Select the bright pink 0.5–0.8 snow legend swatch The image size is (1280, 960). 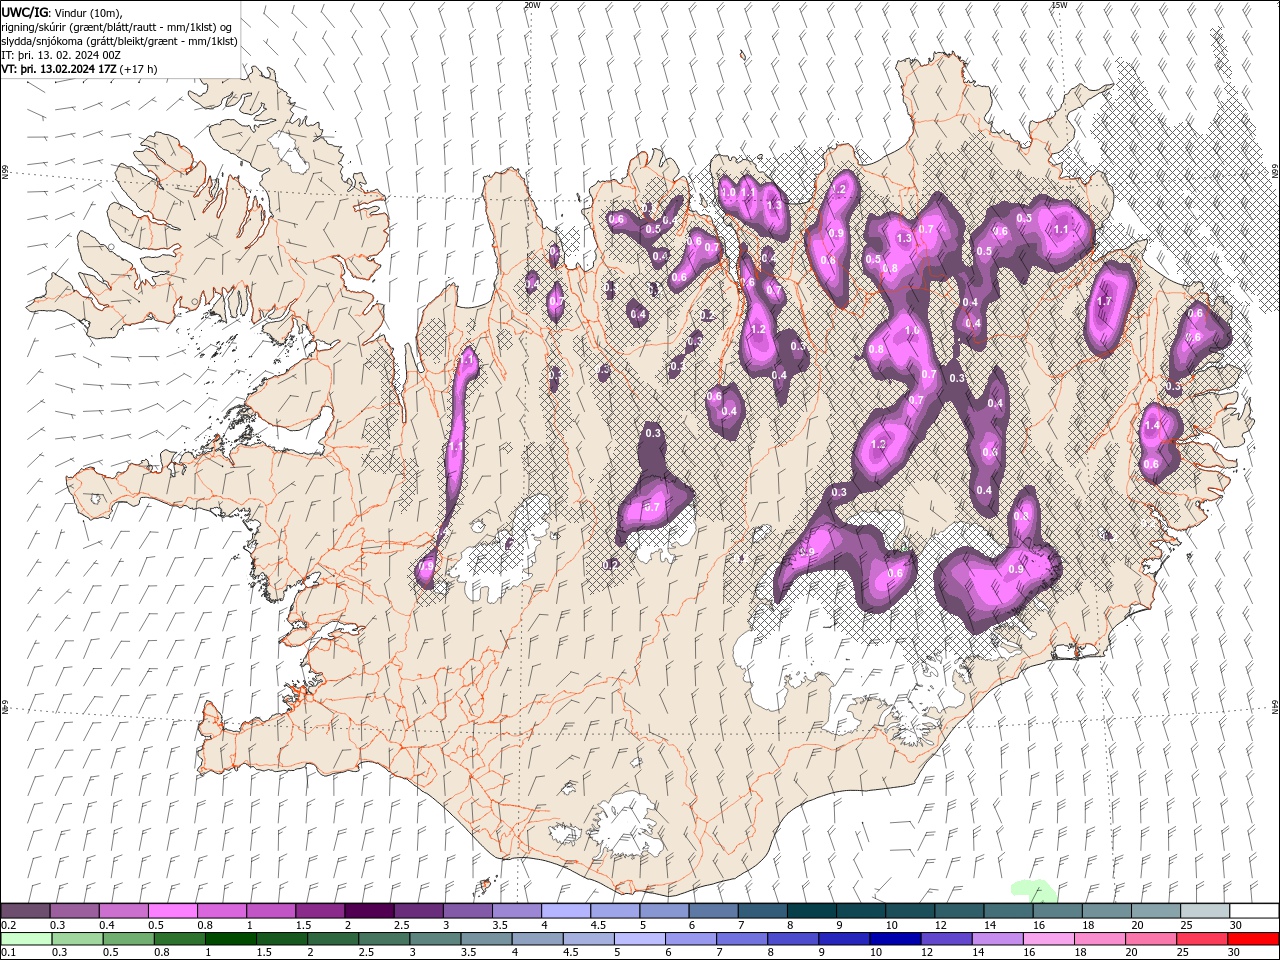coord(173,911)
